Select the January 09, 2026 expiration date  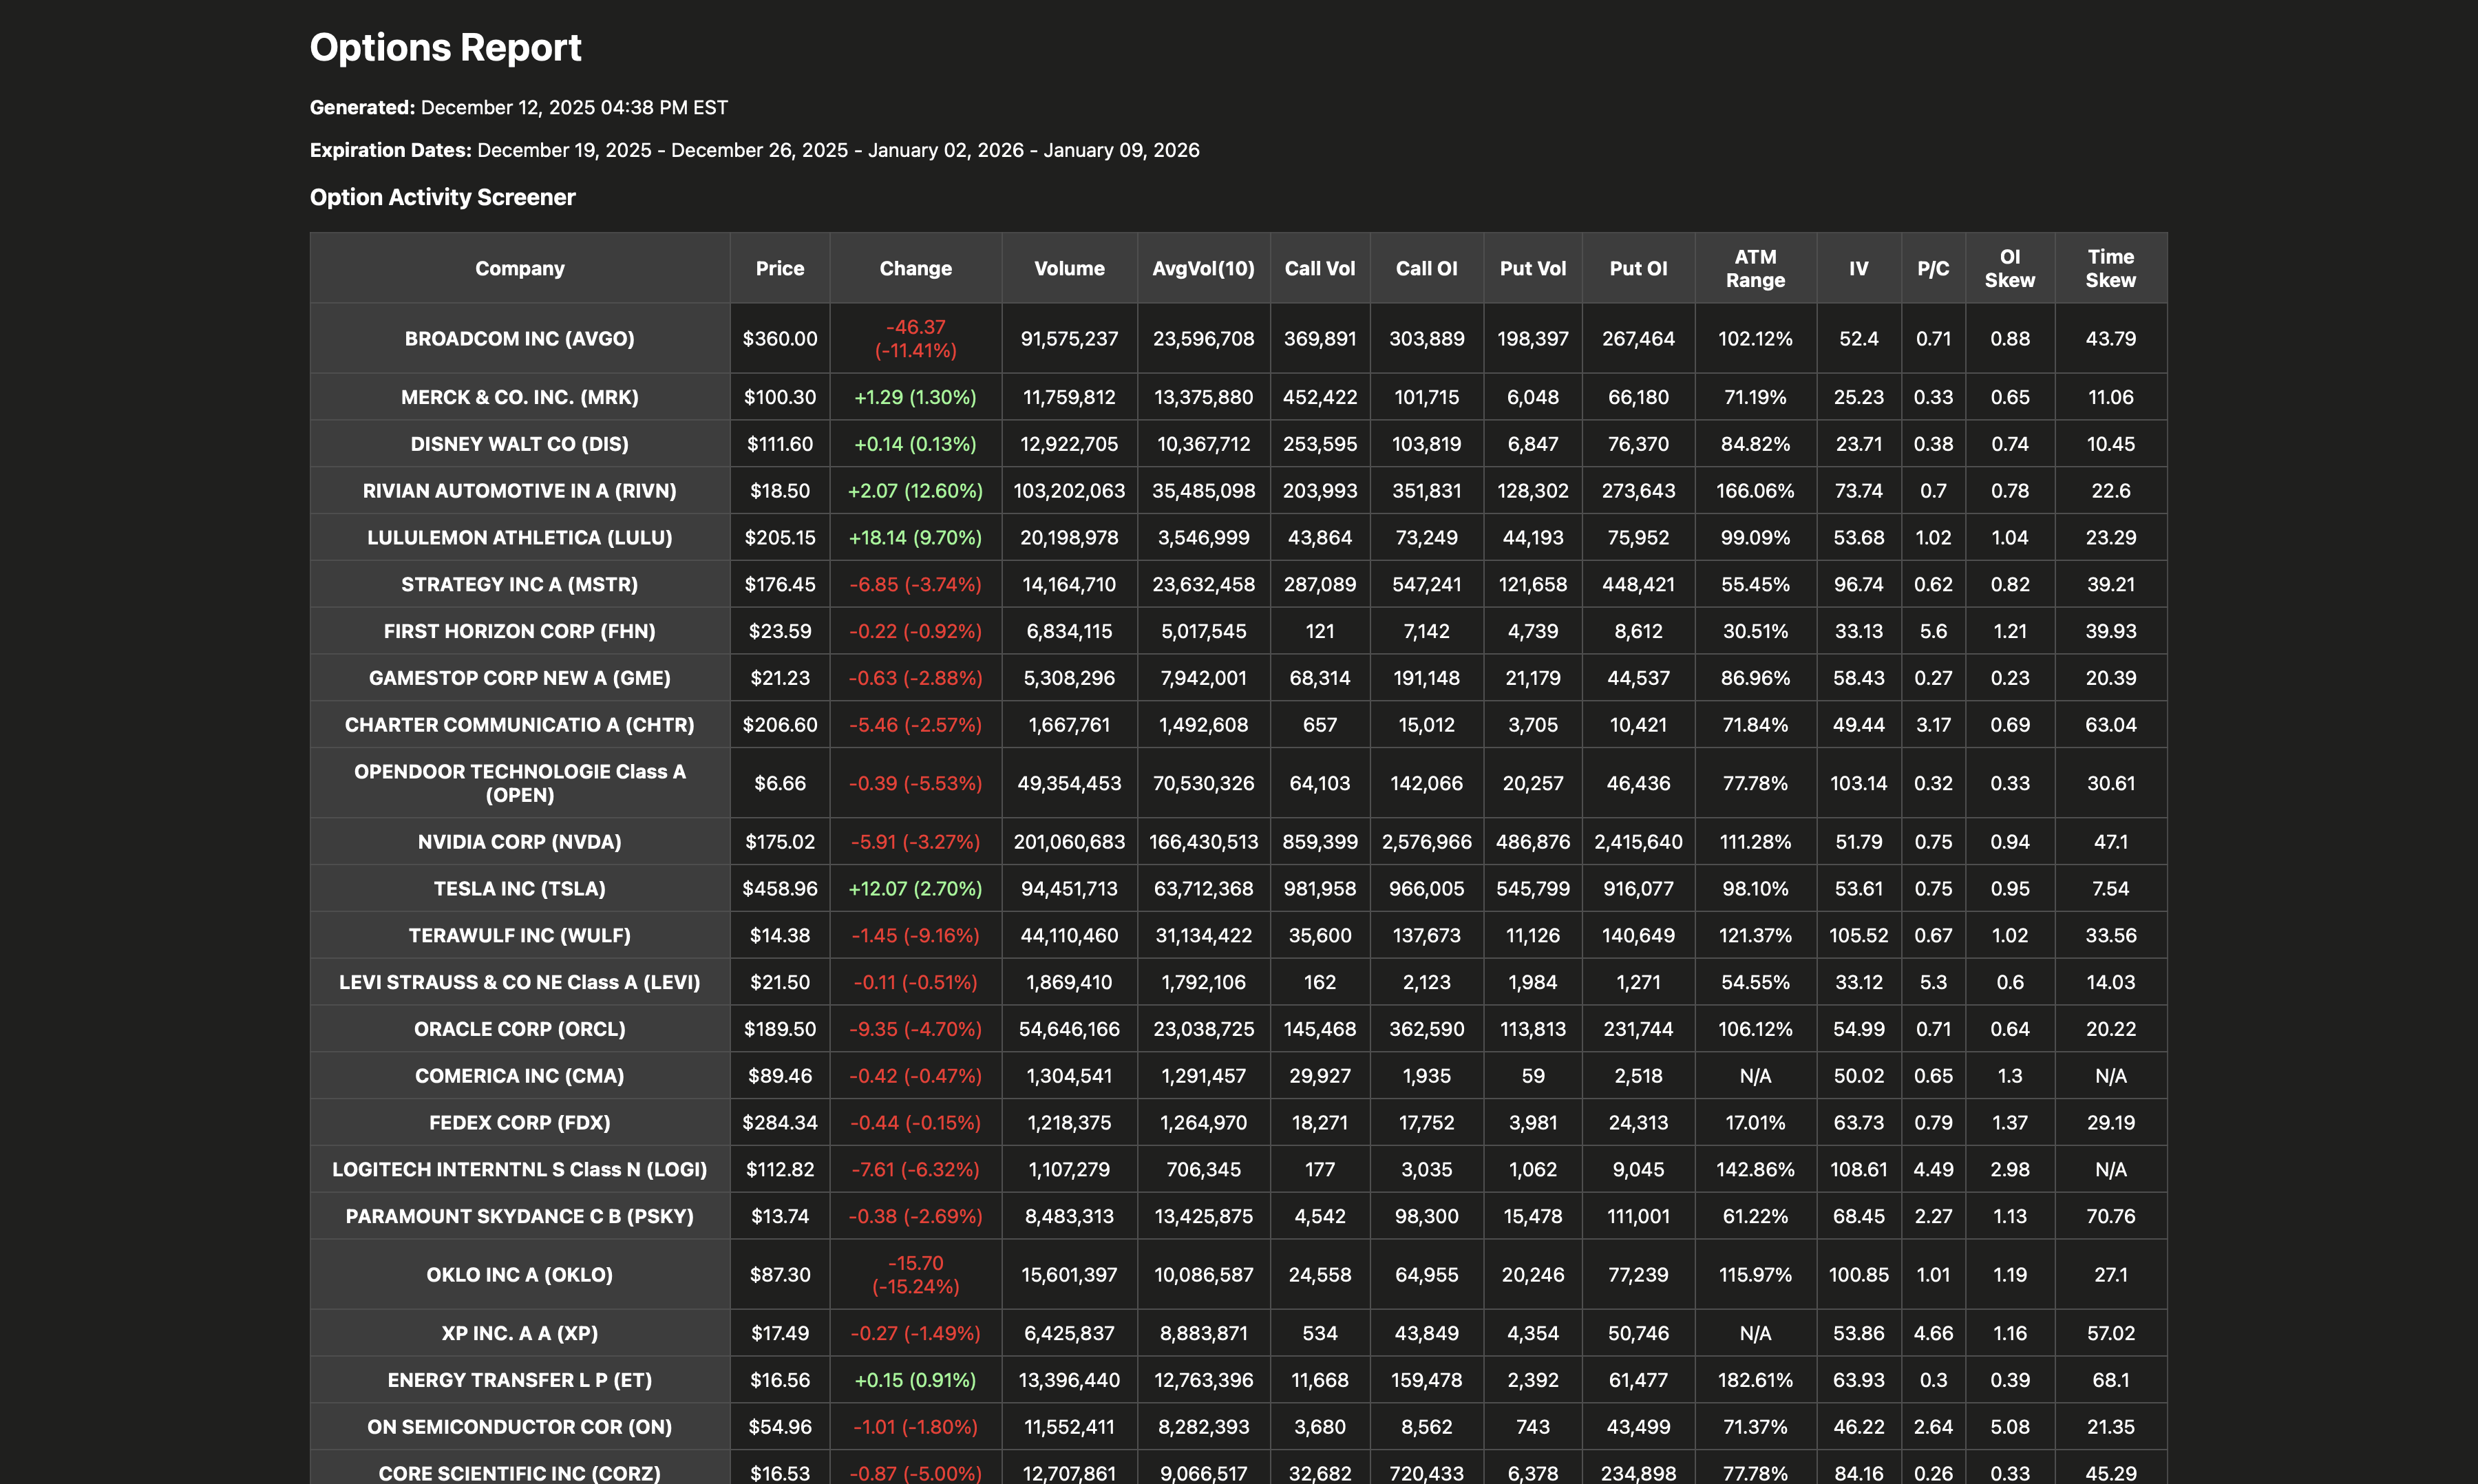pyautogui.click(x=1121, y=149)
